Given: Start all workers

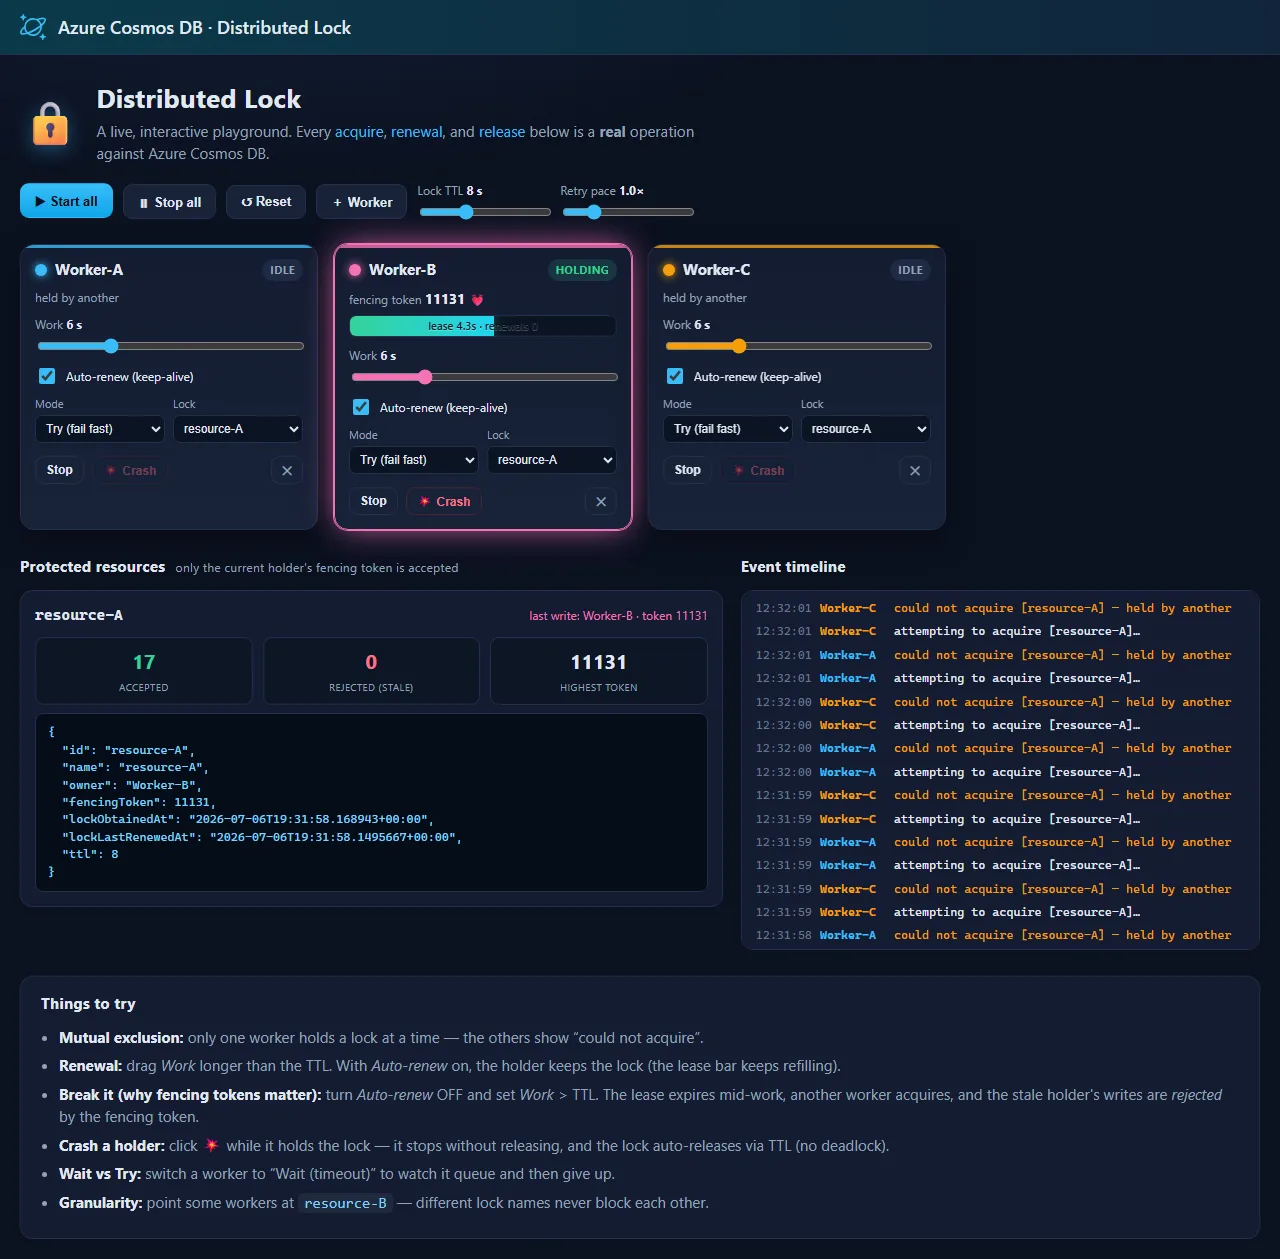Looking at the screenshot, I should pyautogui.click(x=66, y=201).
